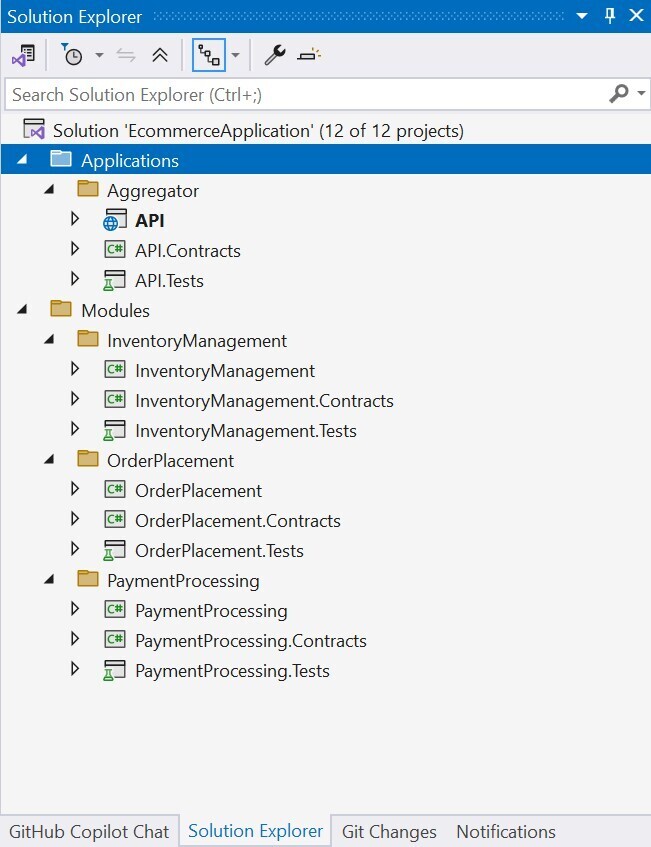Image resolution: width=651 pixels, height=847 pixels.
Task: Click OrderPlacement.Tests flask icon
Action: [x=114, y=550]
